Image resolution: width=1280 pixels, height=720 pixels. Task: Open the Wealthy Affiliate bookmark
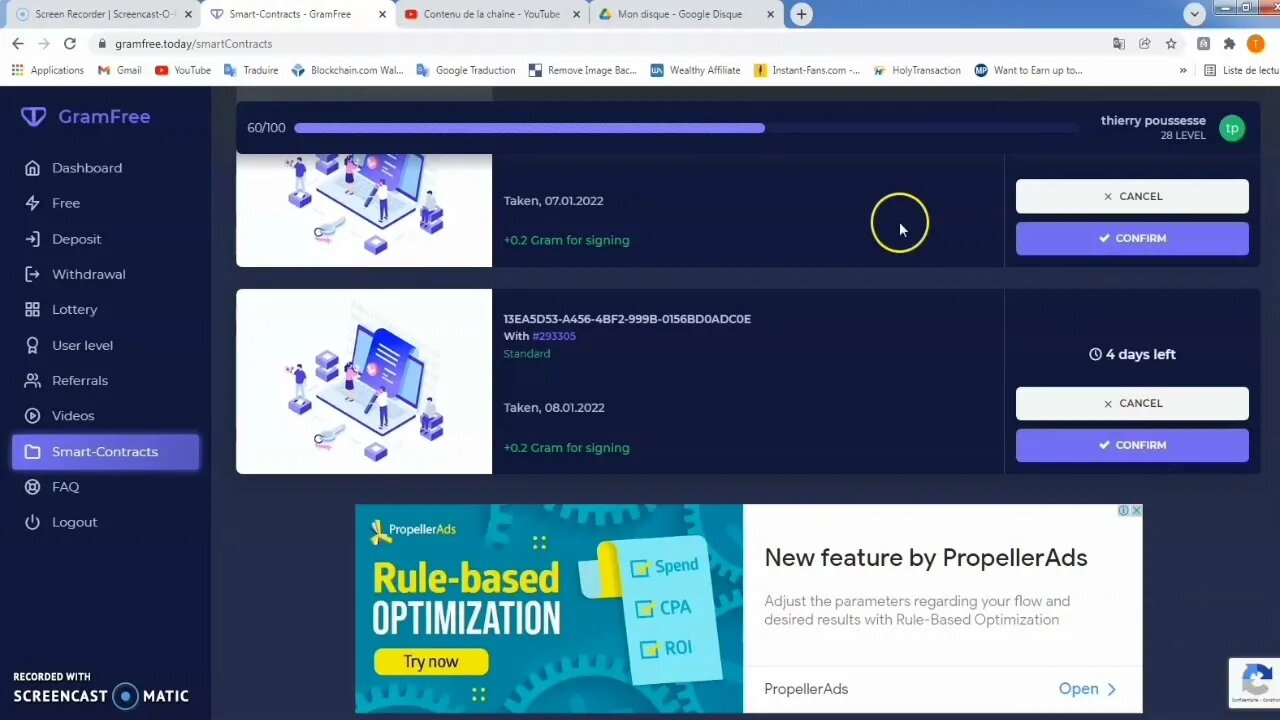click(x=696, y=70)
